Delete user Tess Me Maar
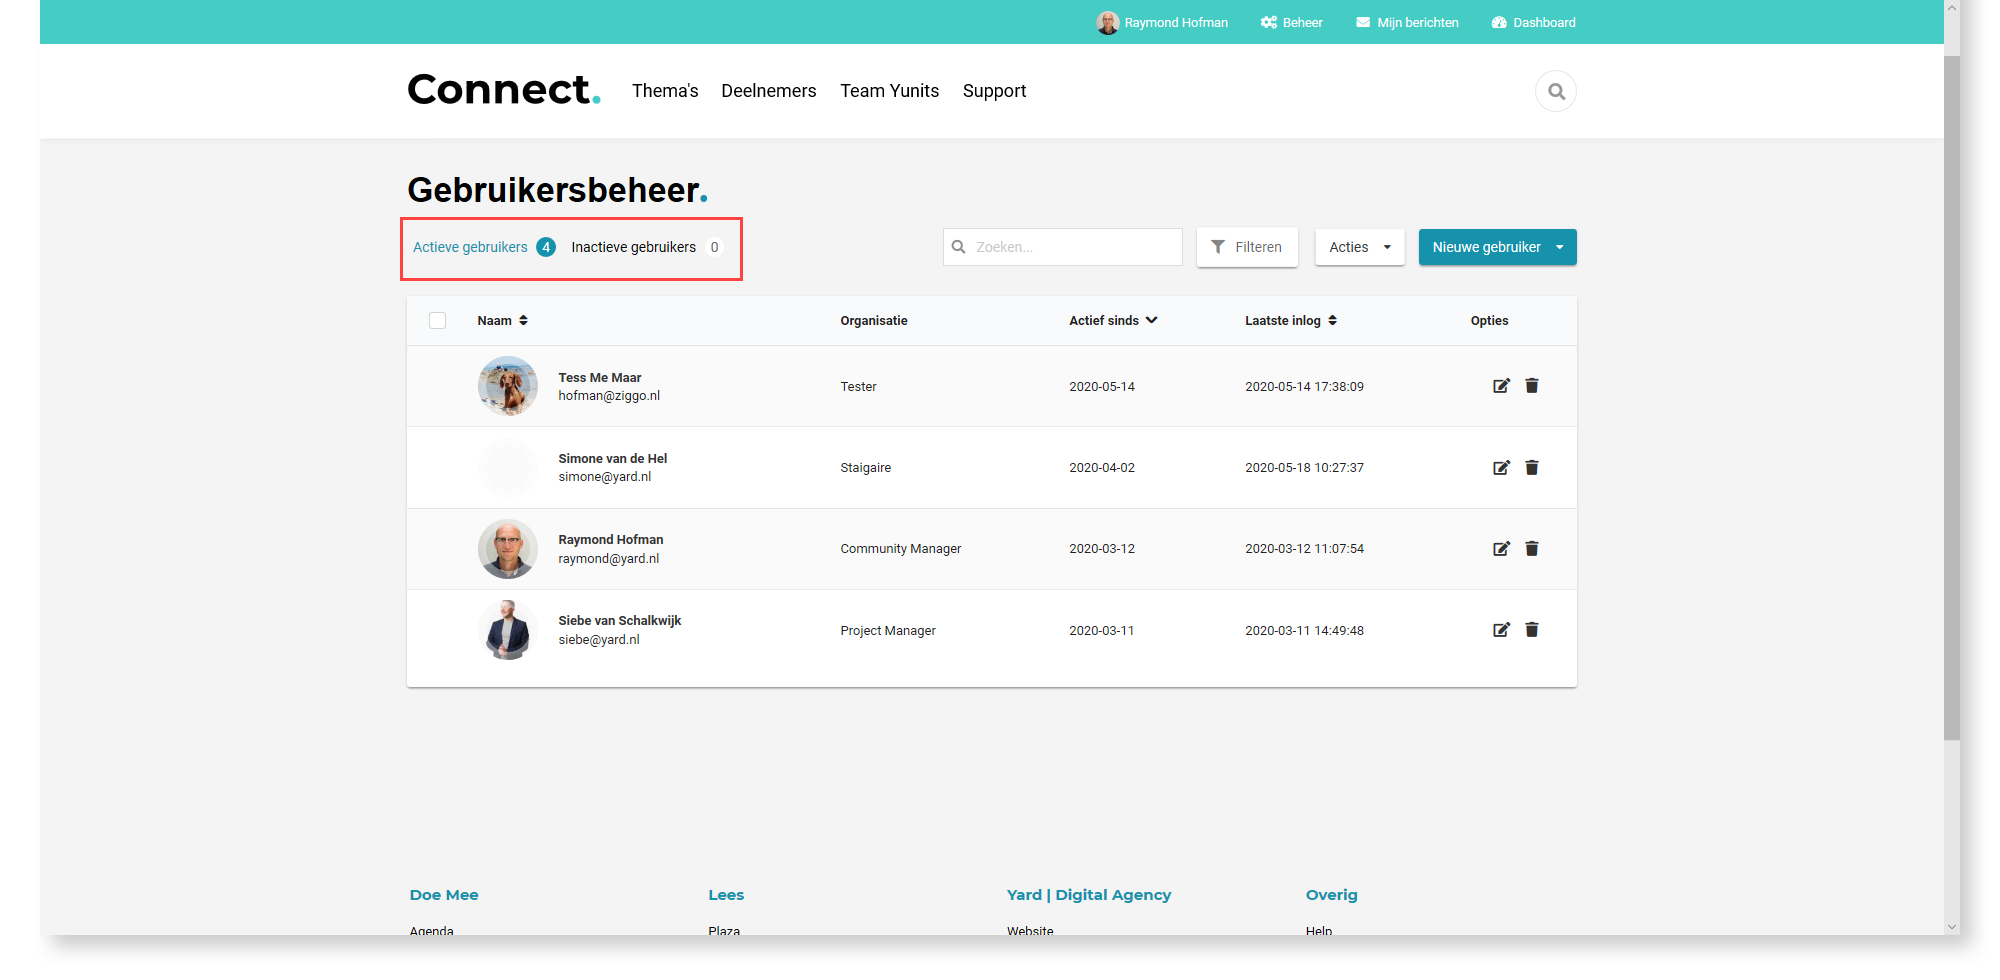This screenshot has height=980, width=2000. pyautogui.click(x=1532, y=386)
